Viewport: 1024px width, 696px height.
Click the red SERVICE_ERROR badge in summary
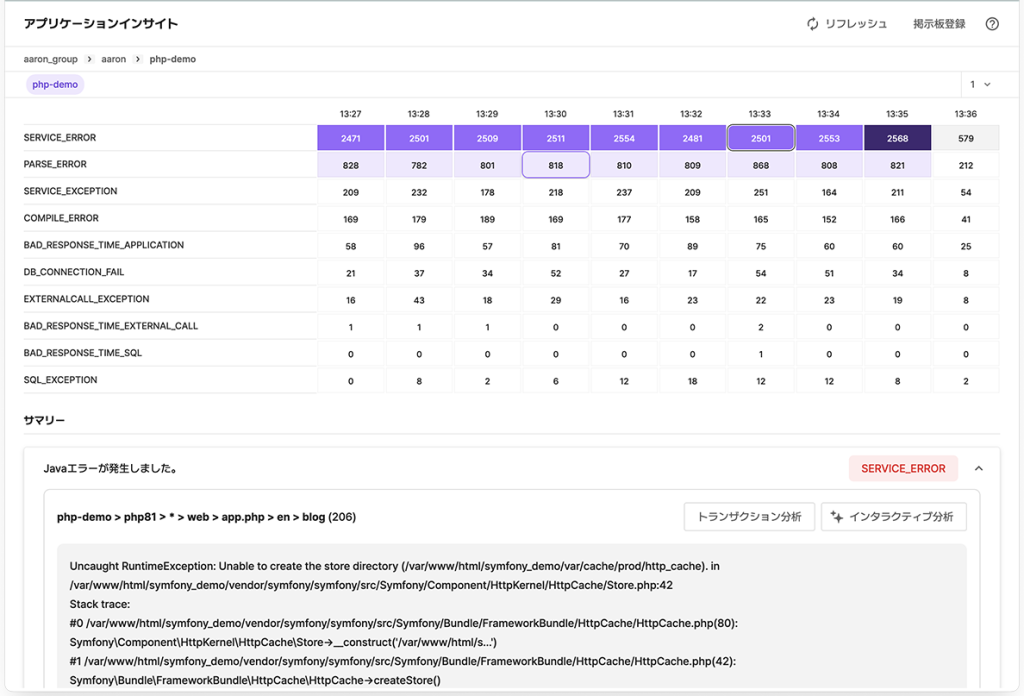click(903, 468)
